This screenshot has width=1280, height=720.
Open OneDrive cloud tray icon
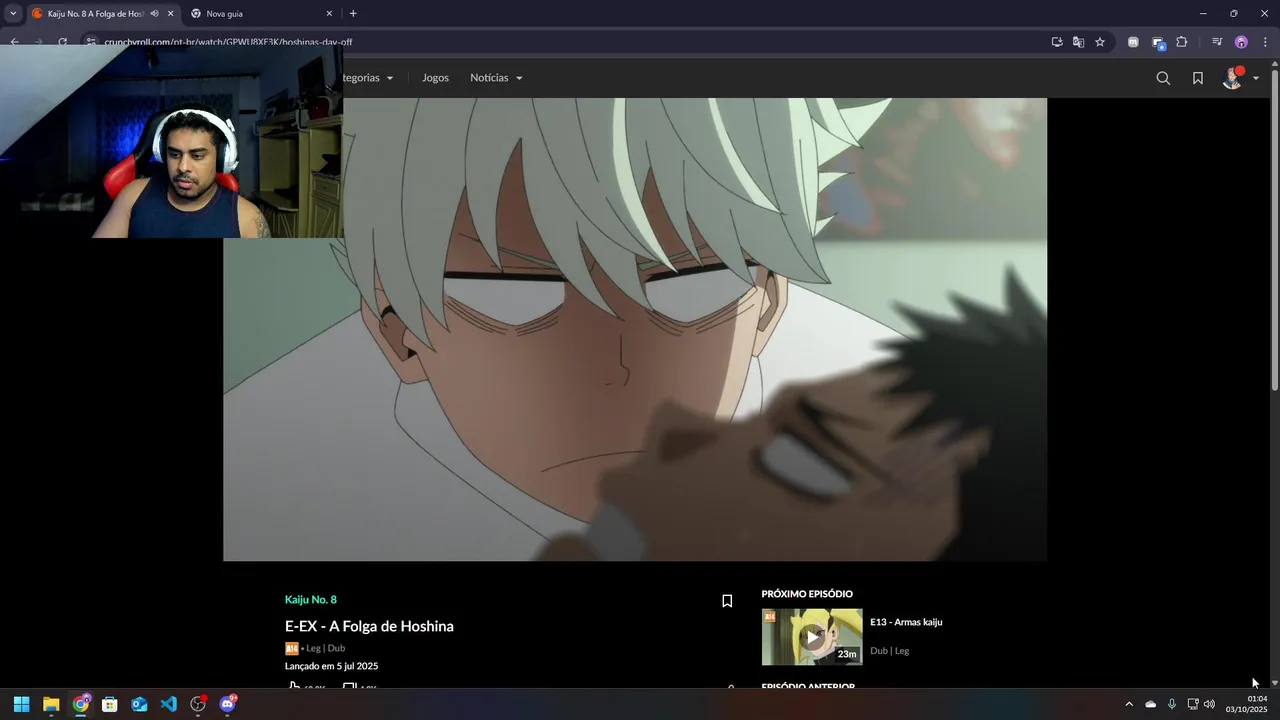1150,704
